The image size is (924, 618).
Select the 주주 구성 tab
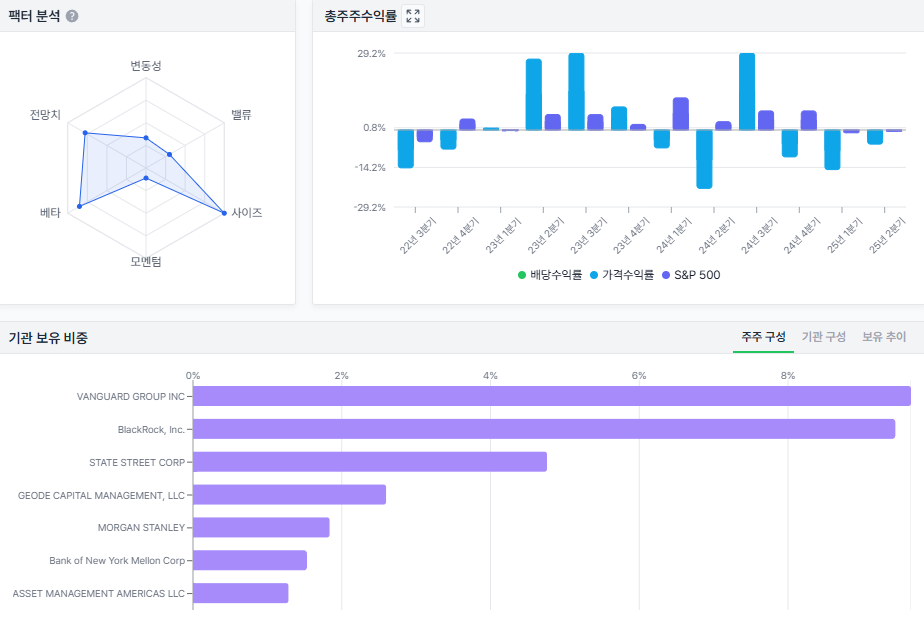pos(763,337)
